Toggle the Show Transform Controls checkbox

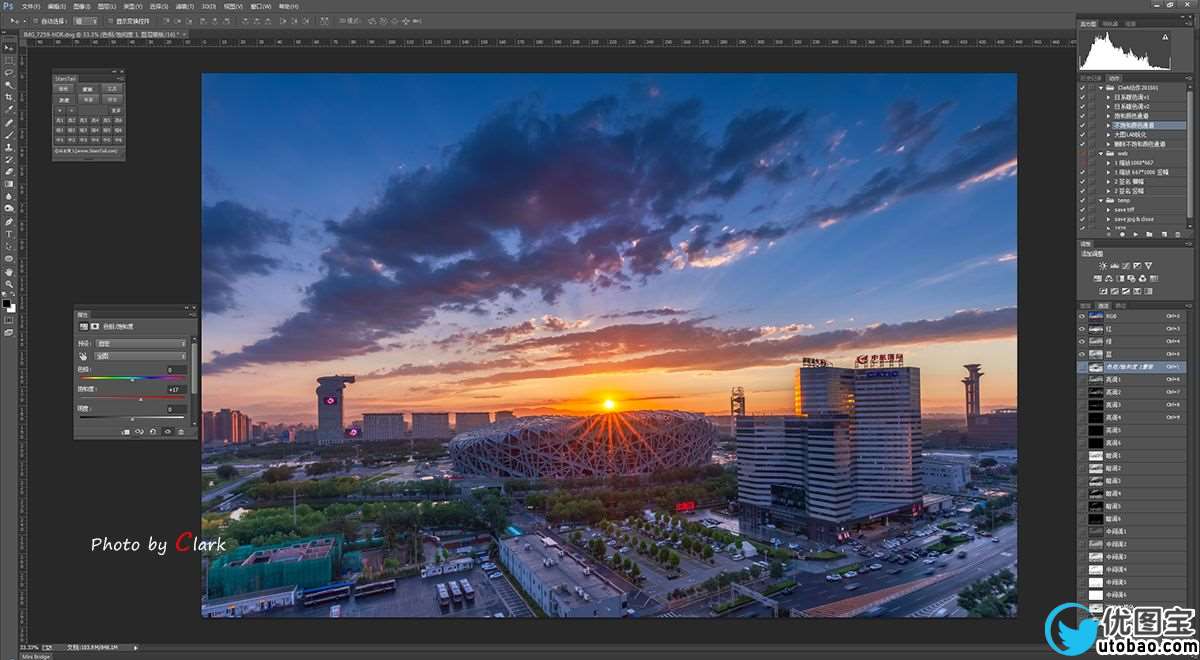110,20
